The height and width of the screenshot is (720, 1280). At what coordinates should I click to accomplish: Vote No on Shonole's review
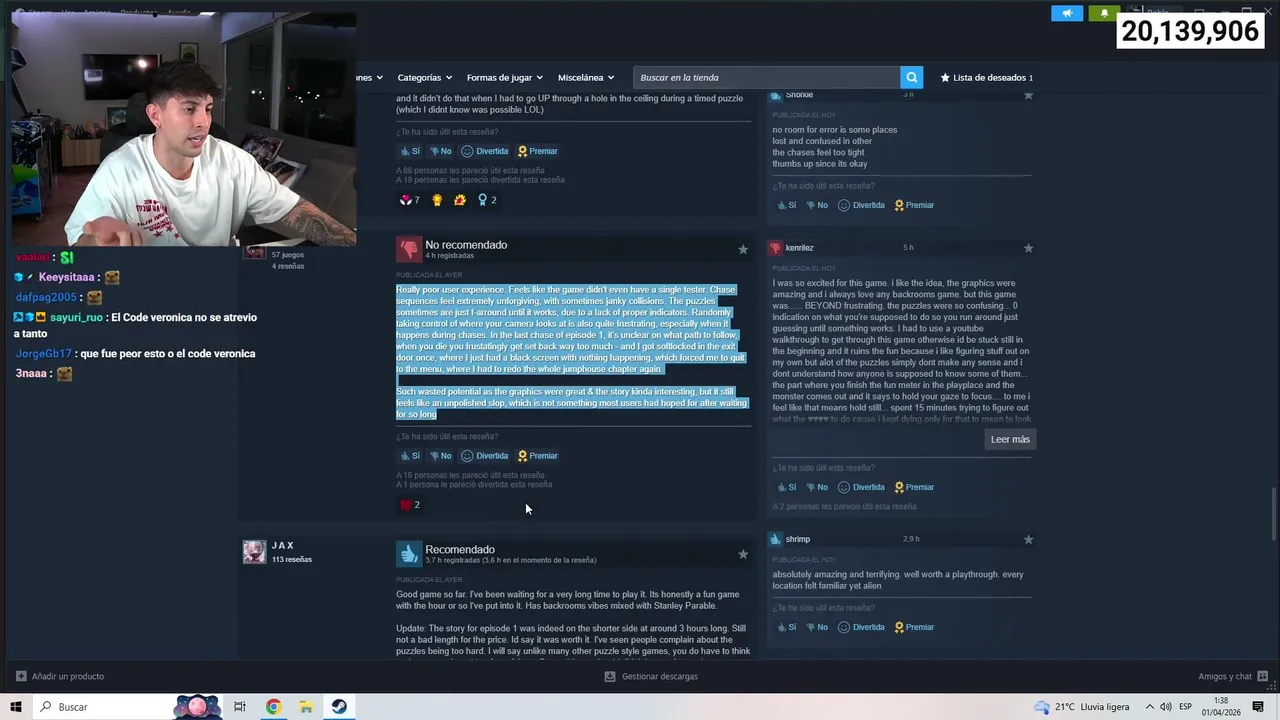pyautogui.click(x=816, y=205)
